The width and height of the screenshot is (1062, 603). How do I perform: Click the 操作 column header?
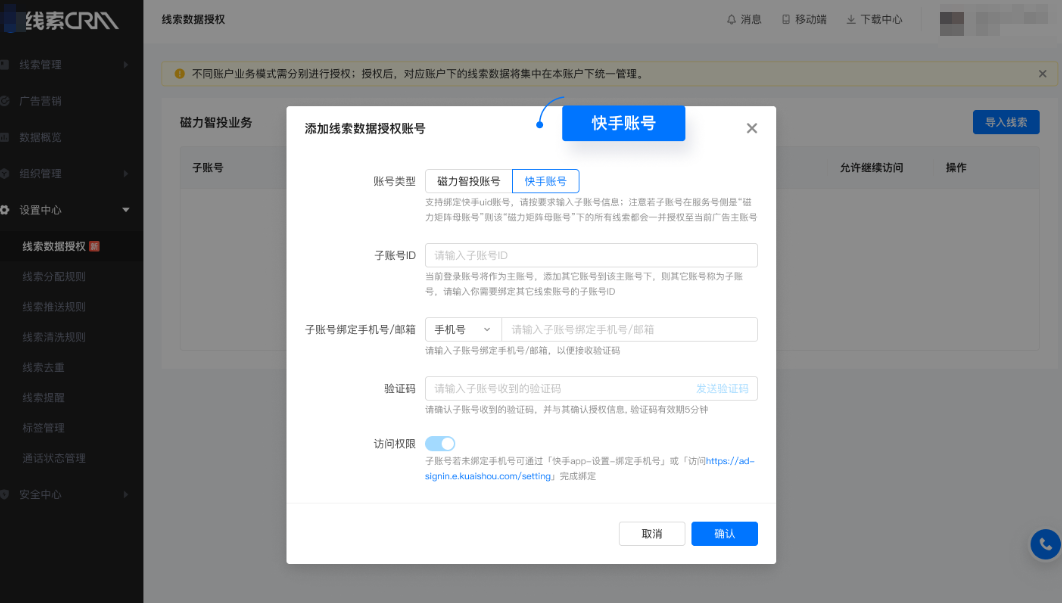(x=956, y=167)
